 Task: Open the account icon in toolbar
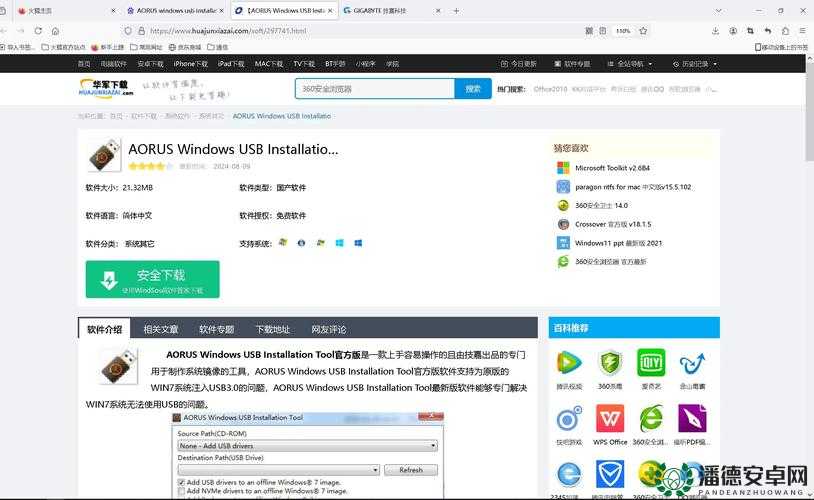point(733,31)
